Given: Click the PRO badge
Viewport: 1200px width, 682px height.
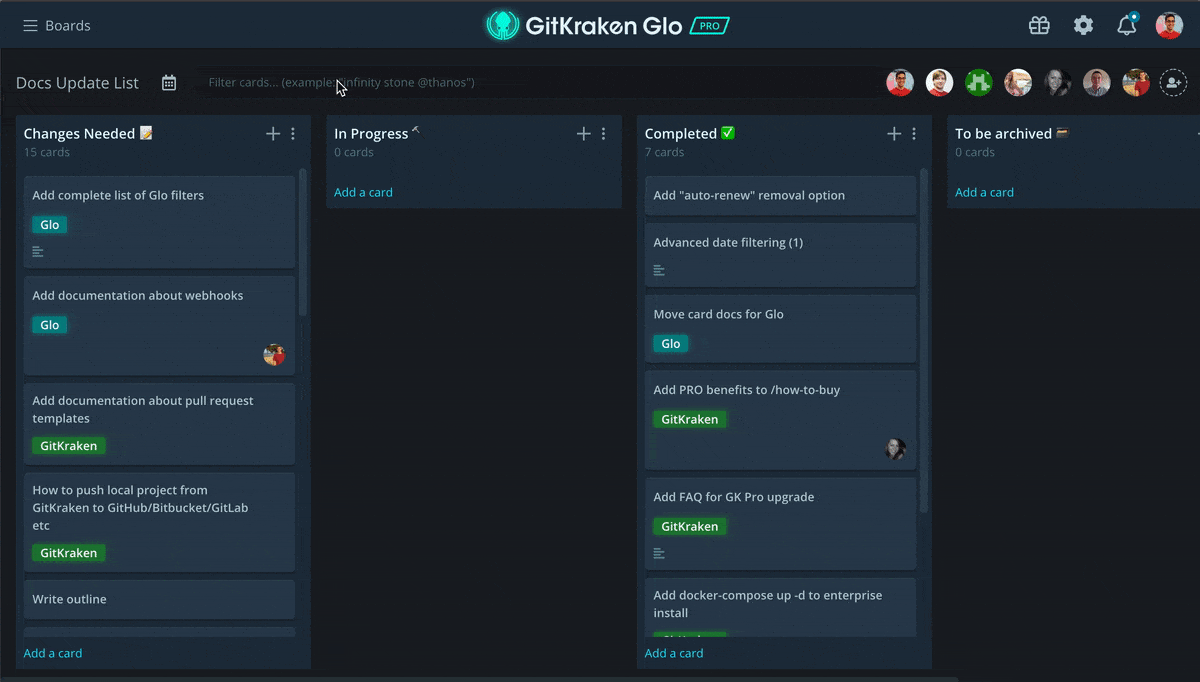Looking at the screenshot, I should [x=710, y=26].
